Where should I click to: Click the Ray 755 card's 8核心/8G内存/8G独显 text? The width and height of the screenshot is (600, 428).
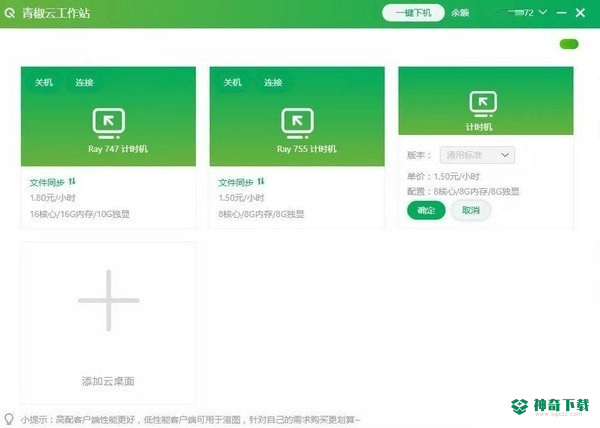tap(261, 214)
